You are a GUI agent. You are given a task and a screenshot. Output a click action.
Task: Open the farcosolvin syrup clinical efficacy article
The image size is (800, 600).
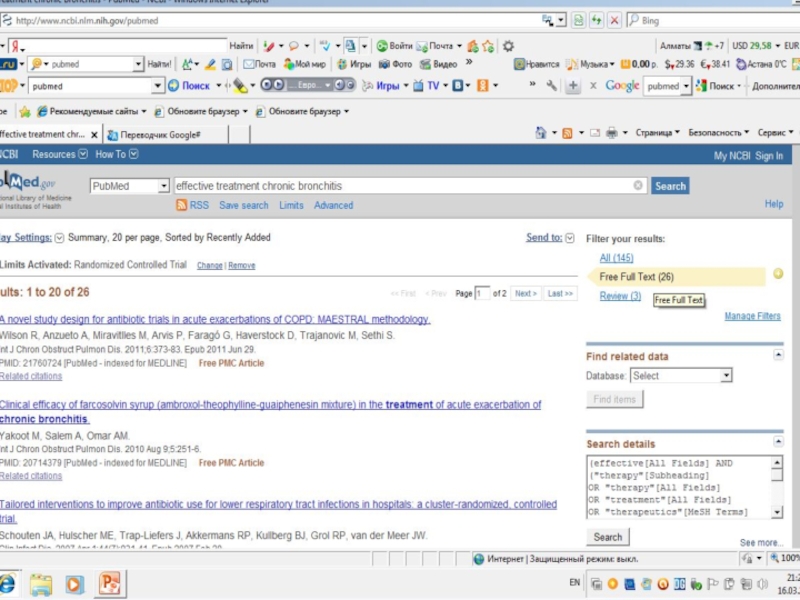(270, 412)
